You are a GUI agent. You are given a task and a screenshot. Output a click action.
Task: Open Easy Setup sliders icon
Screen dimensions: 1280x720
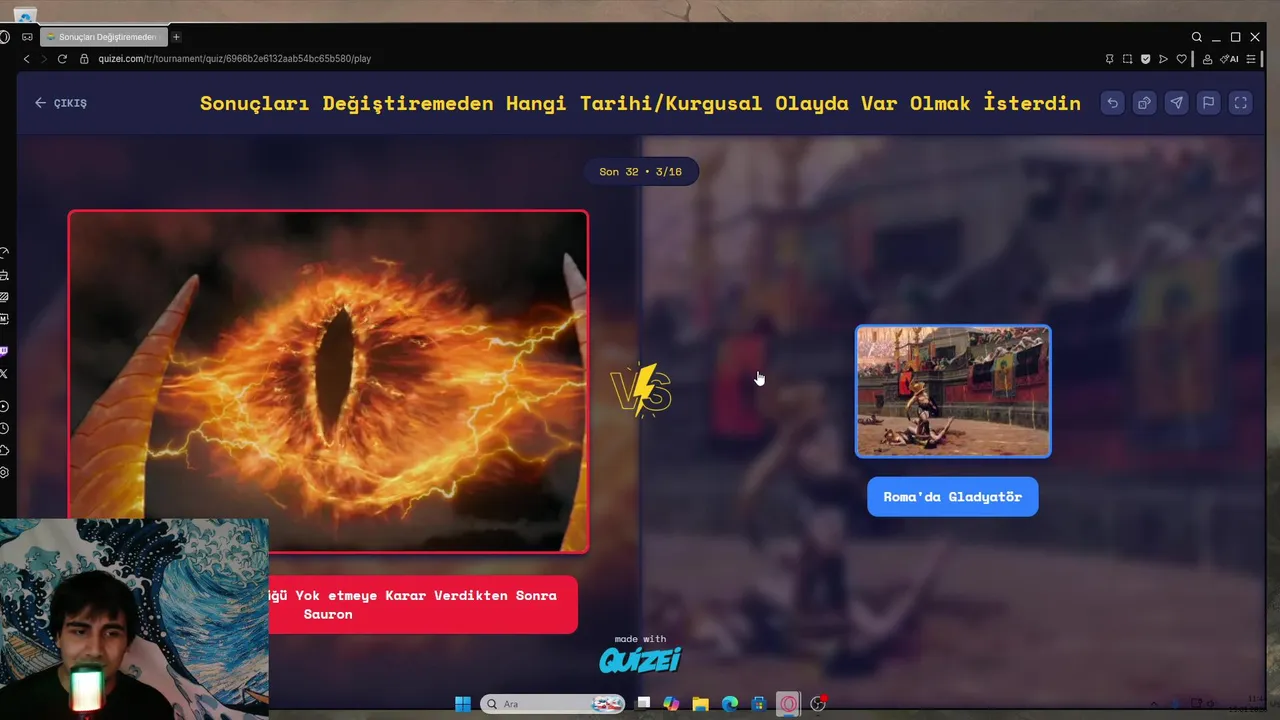click(1251, 59)
